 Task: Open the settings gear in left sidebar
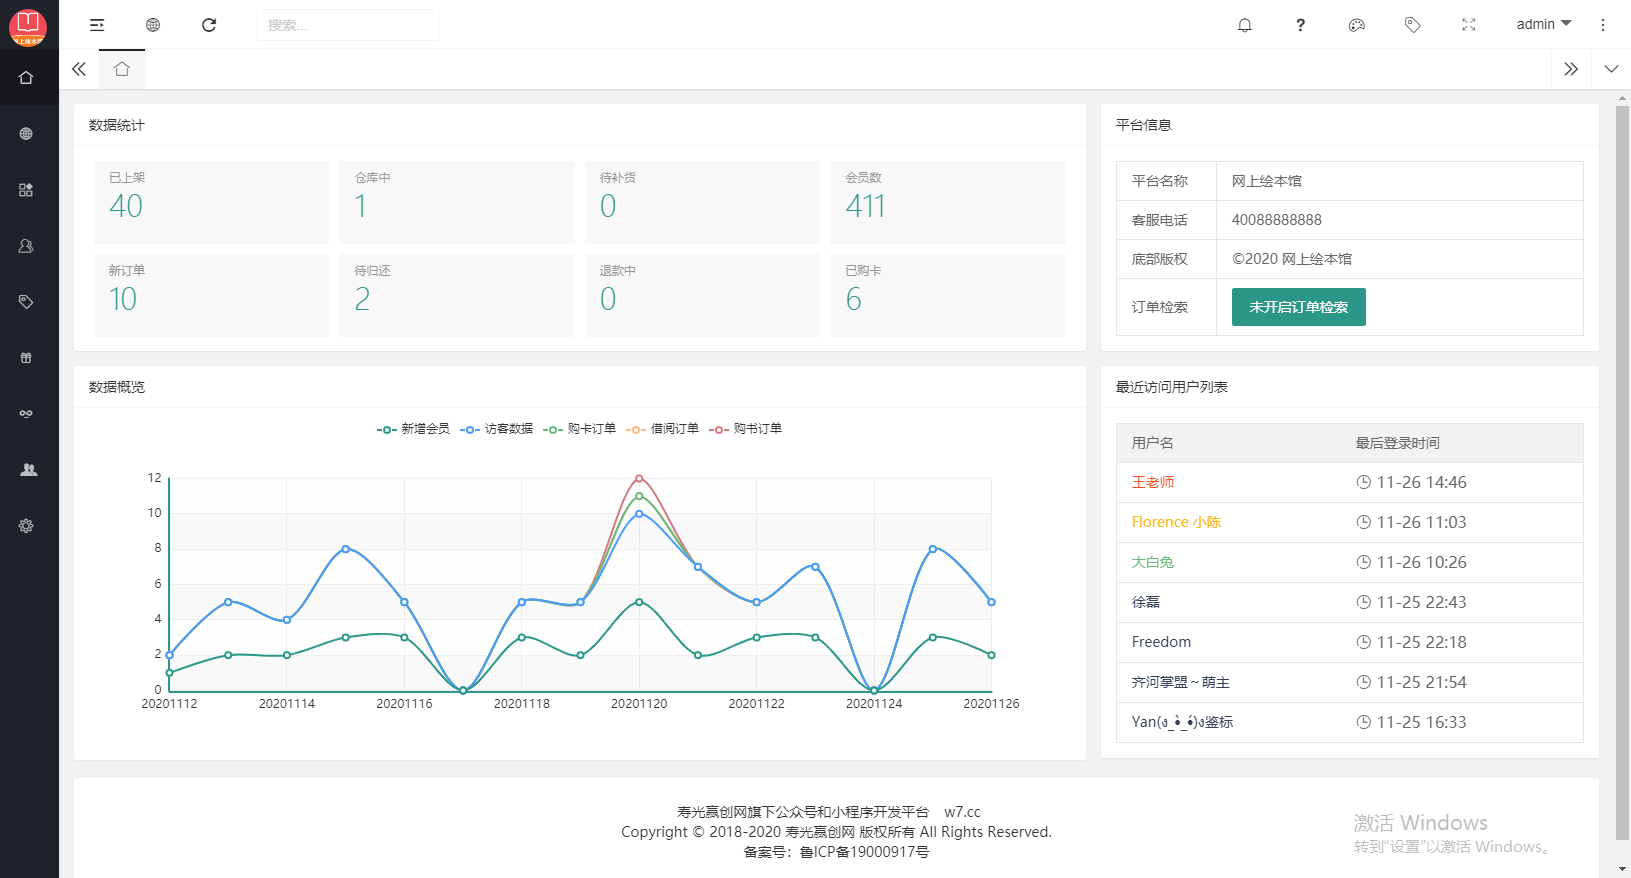[x=26, y=525]
